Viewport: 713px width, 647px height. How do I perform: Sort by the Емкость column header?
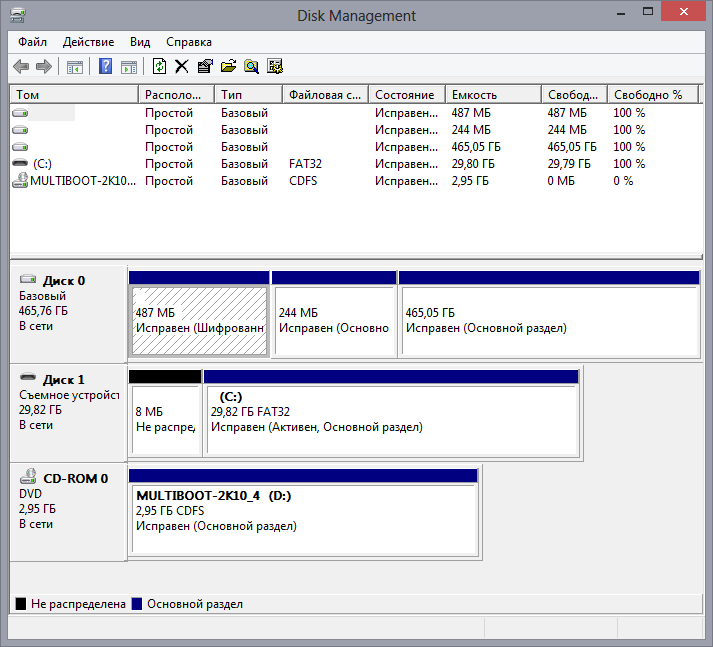(493, 95)
